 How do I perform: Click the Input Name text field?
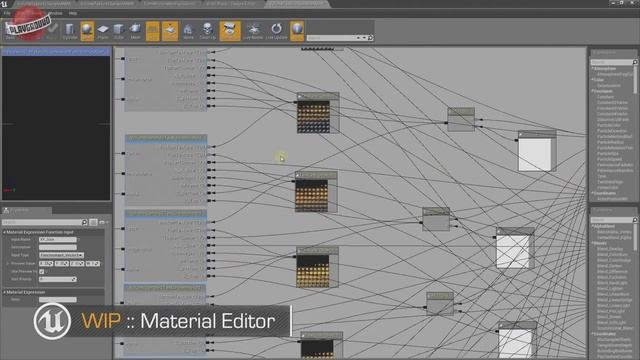58,240
